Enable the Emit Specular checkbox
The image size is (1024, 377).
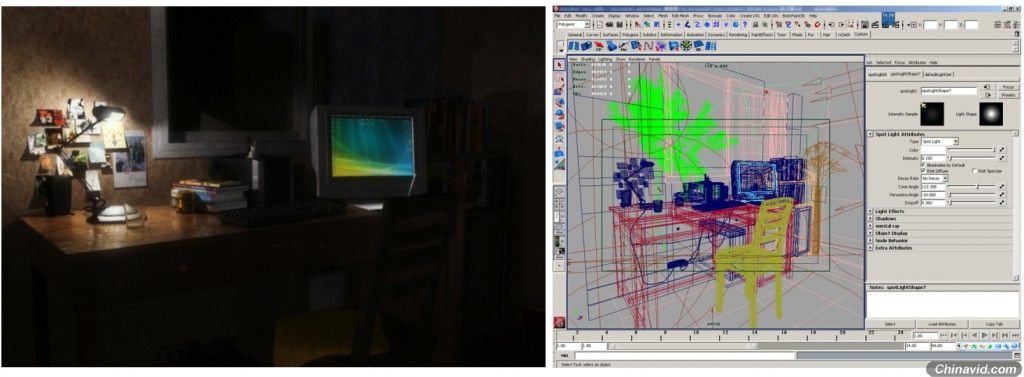[x=974, y=171]
